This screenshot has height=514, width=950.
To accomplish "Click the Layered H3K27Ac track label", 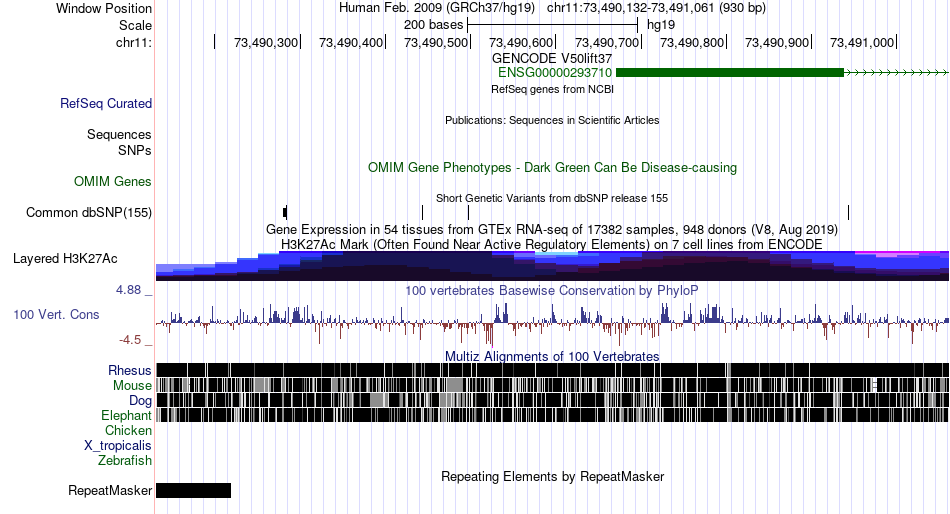I will point(65,259).
